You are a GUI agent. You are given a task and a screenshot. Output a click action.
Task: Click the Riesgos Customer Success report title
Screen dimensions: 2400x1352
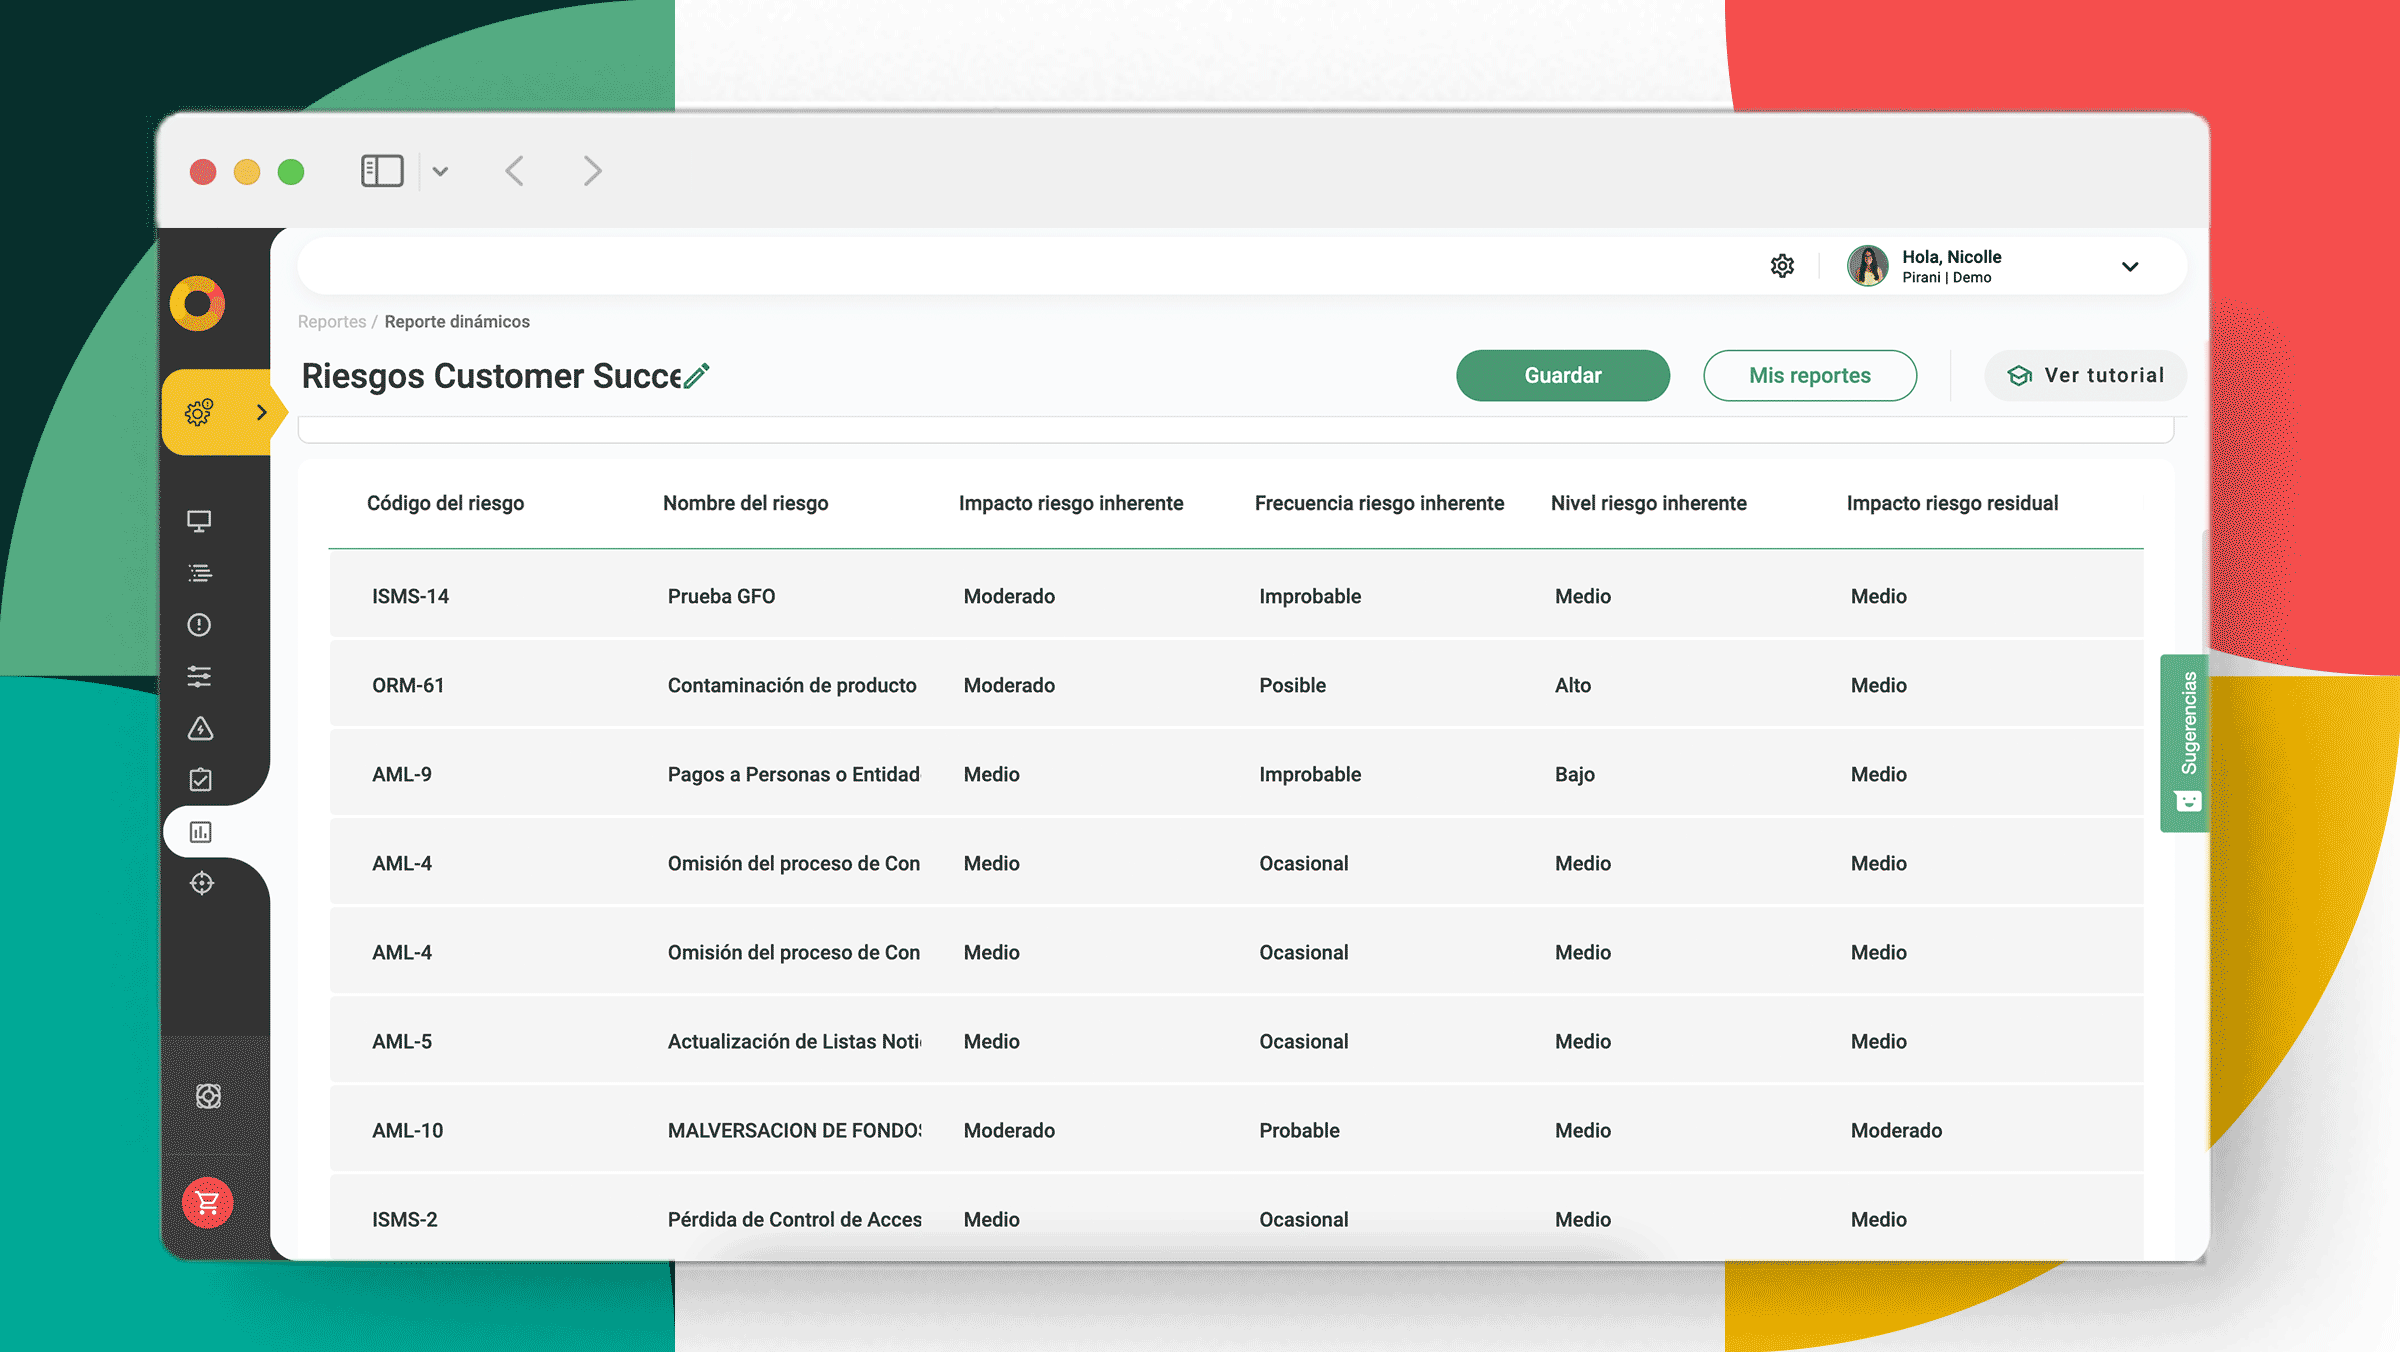[x=491, y=376]
